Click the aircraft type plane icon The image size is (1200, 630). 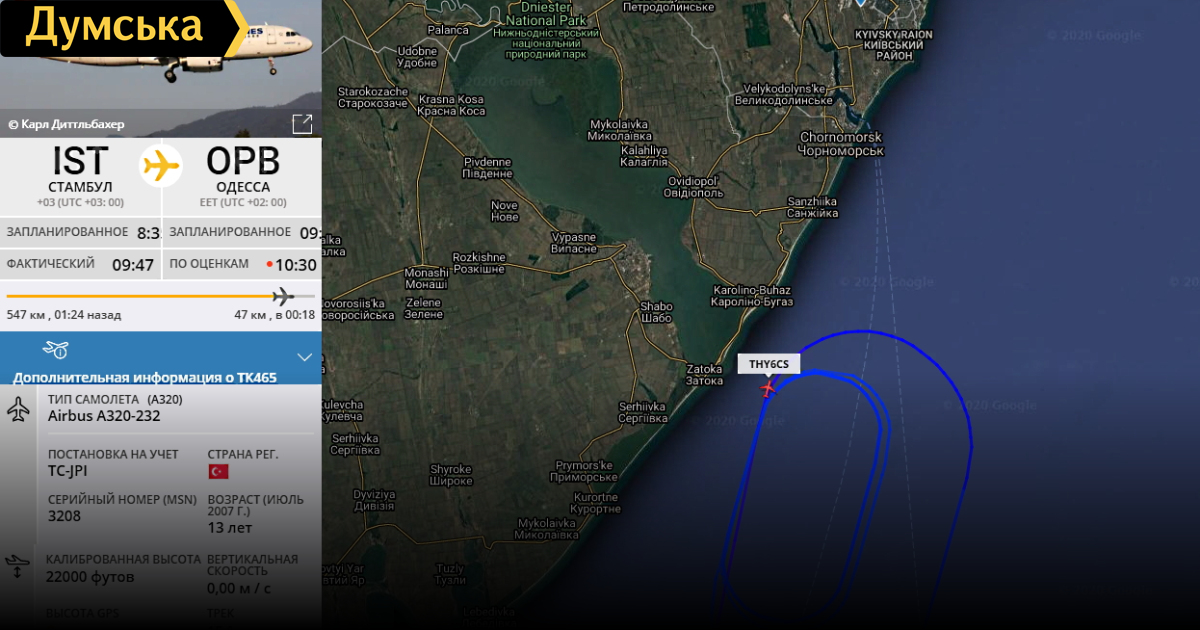click(18, 409)
